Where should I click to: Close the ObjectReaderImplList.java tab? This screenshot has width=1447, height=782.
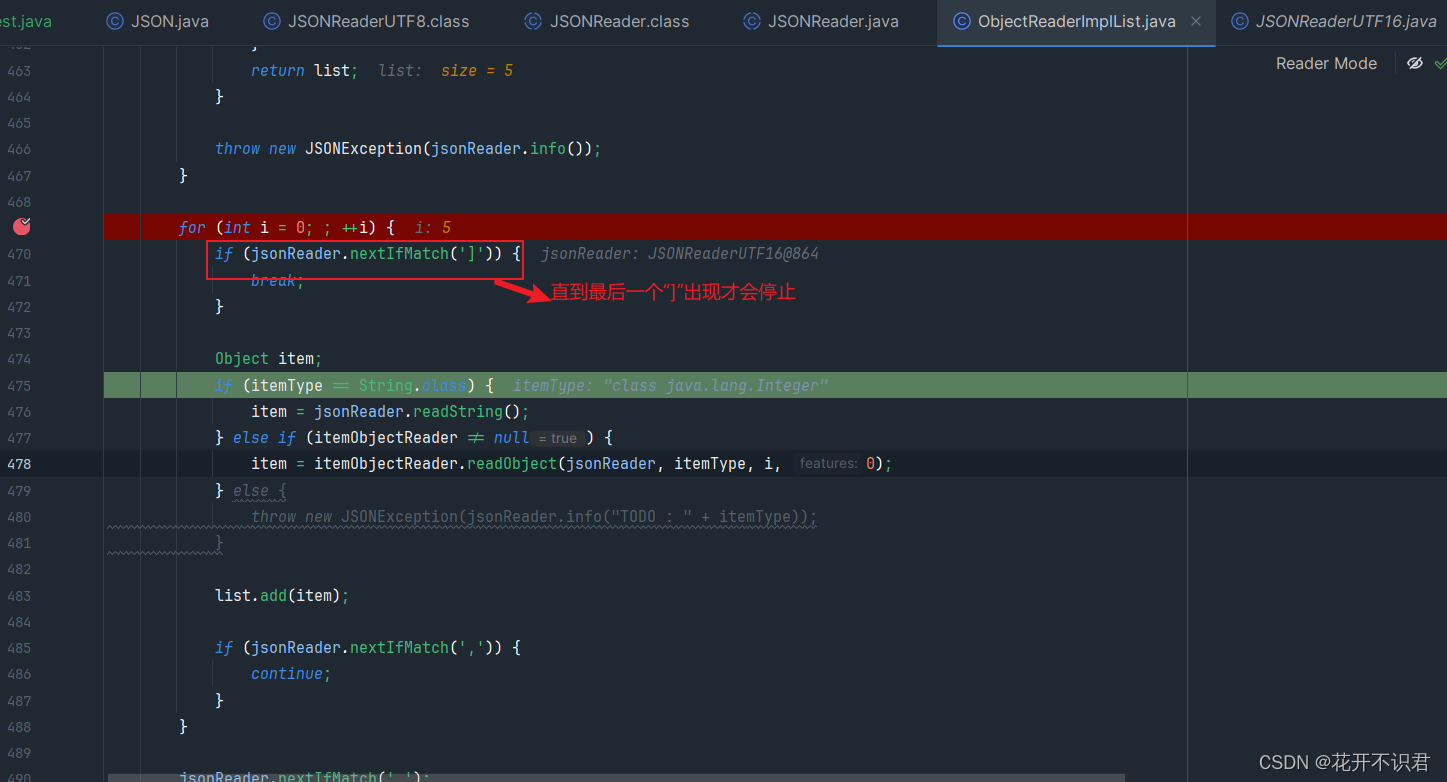(1195, 20)
